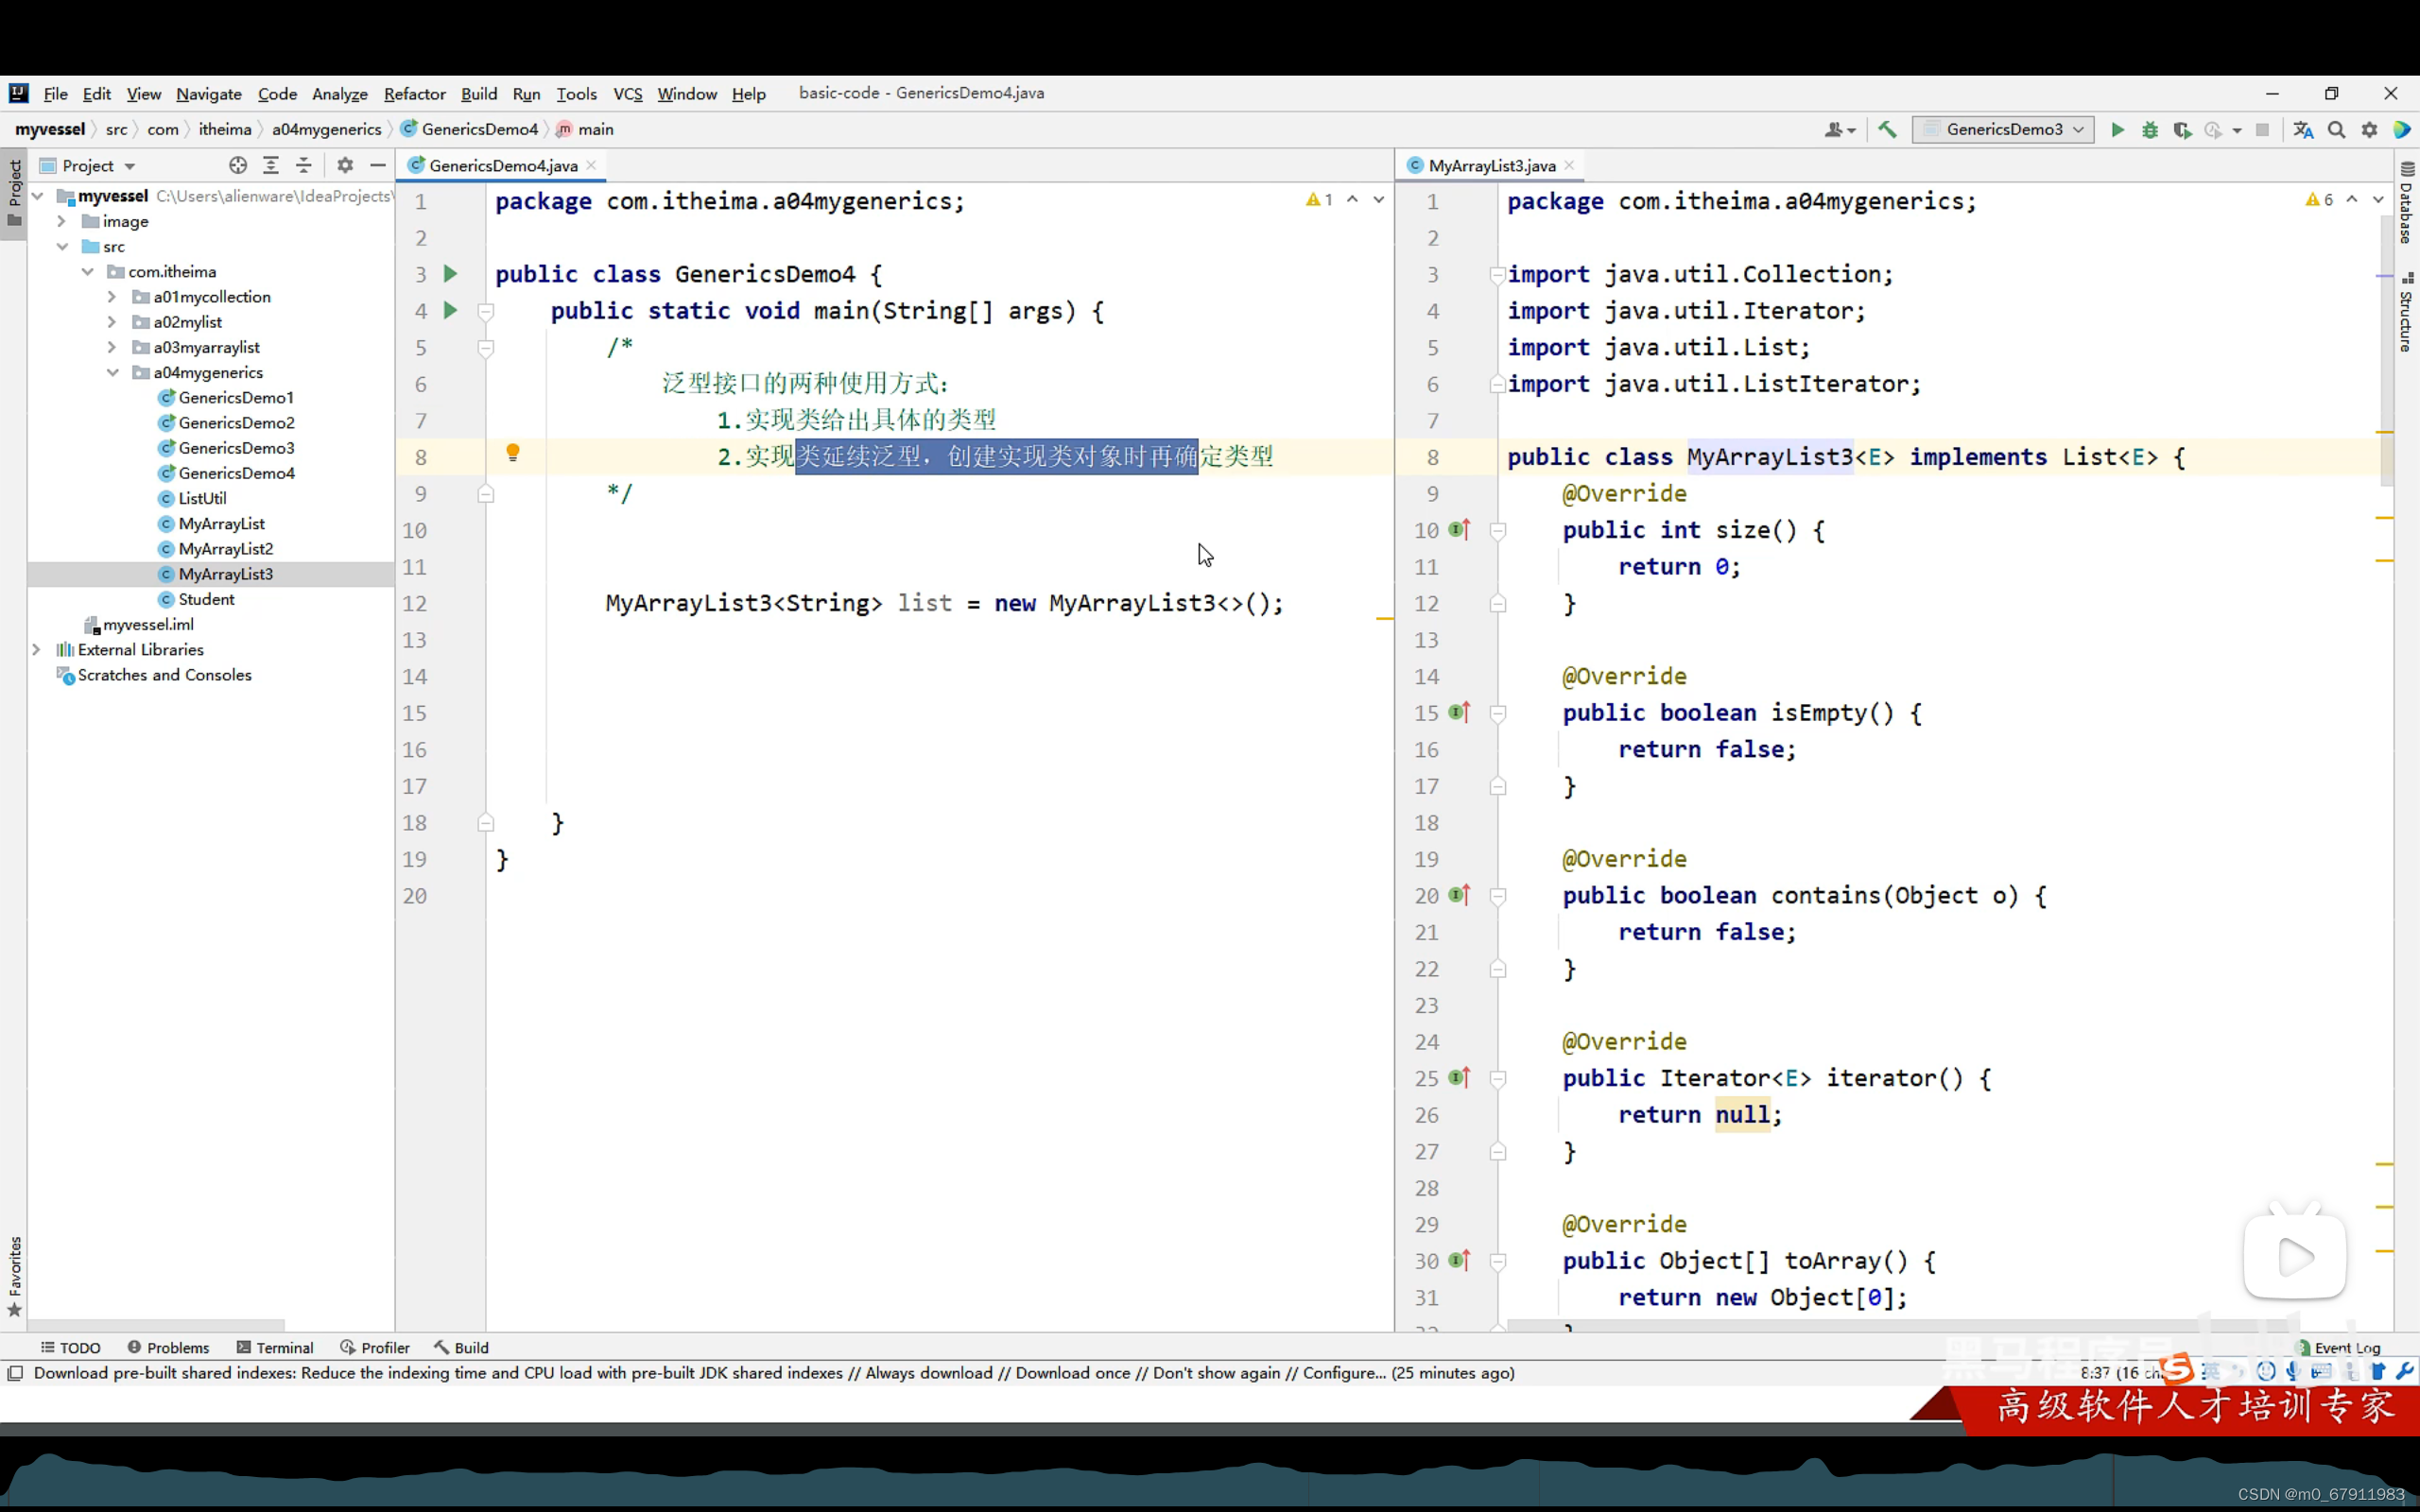
Task: Expand the a01mycollection package folder
Action: (x=112, y=297)
